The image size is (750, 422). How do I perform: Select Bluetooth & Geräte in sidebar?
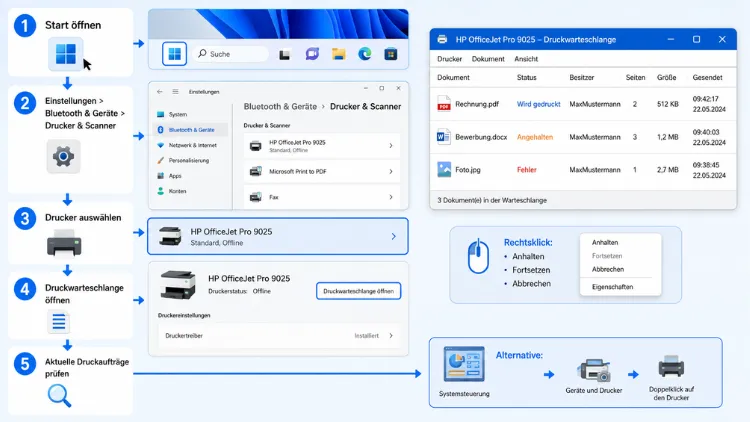[x=190, y=130]
